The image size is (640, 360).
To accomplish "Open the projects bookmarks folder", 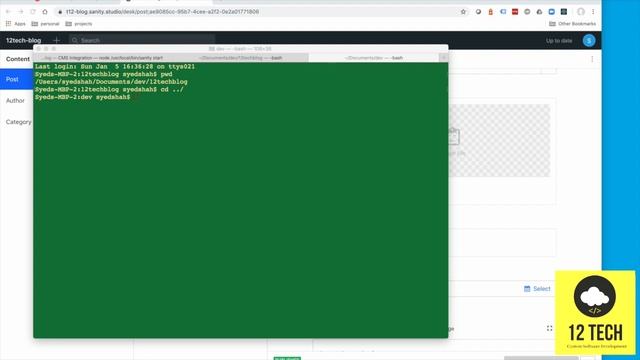I will pyautogui.click(x=79, y=24).
